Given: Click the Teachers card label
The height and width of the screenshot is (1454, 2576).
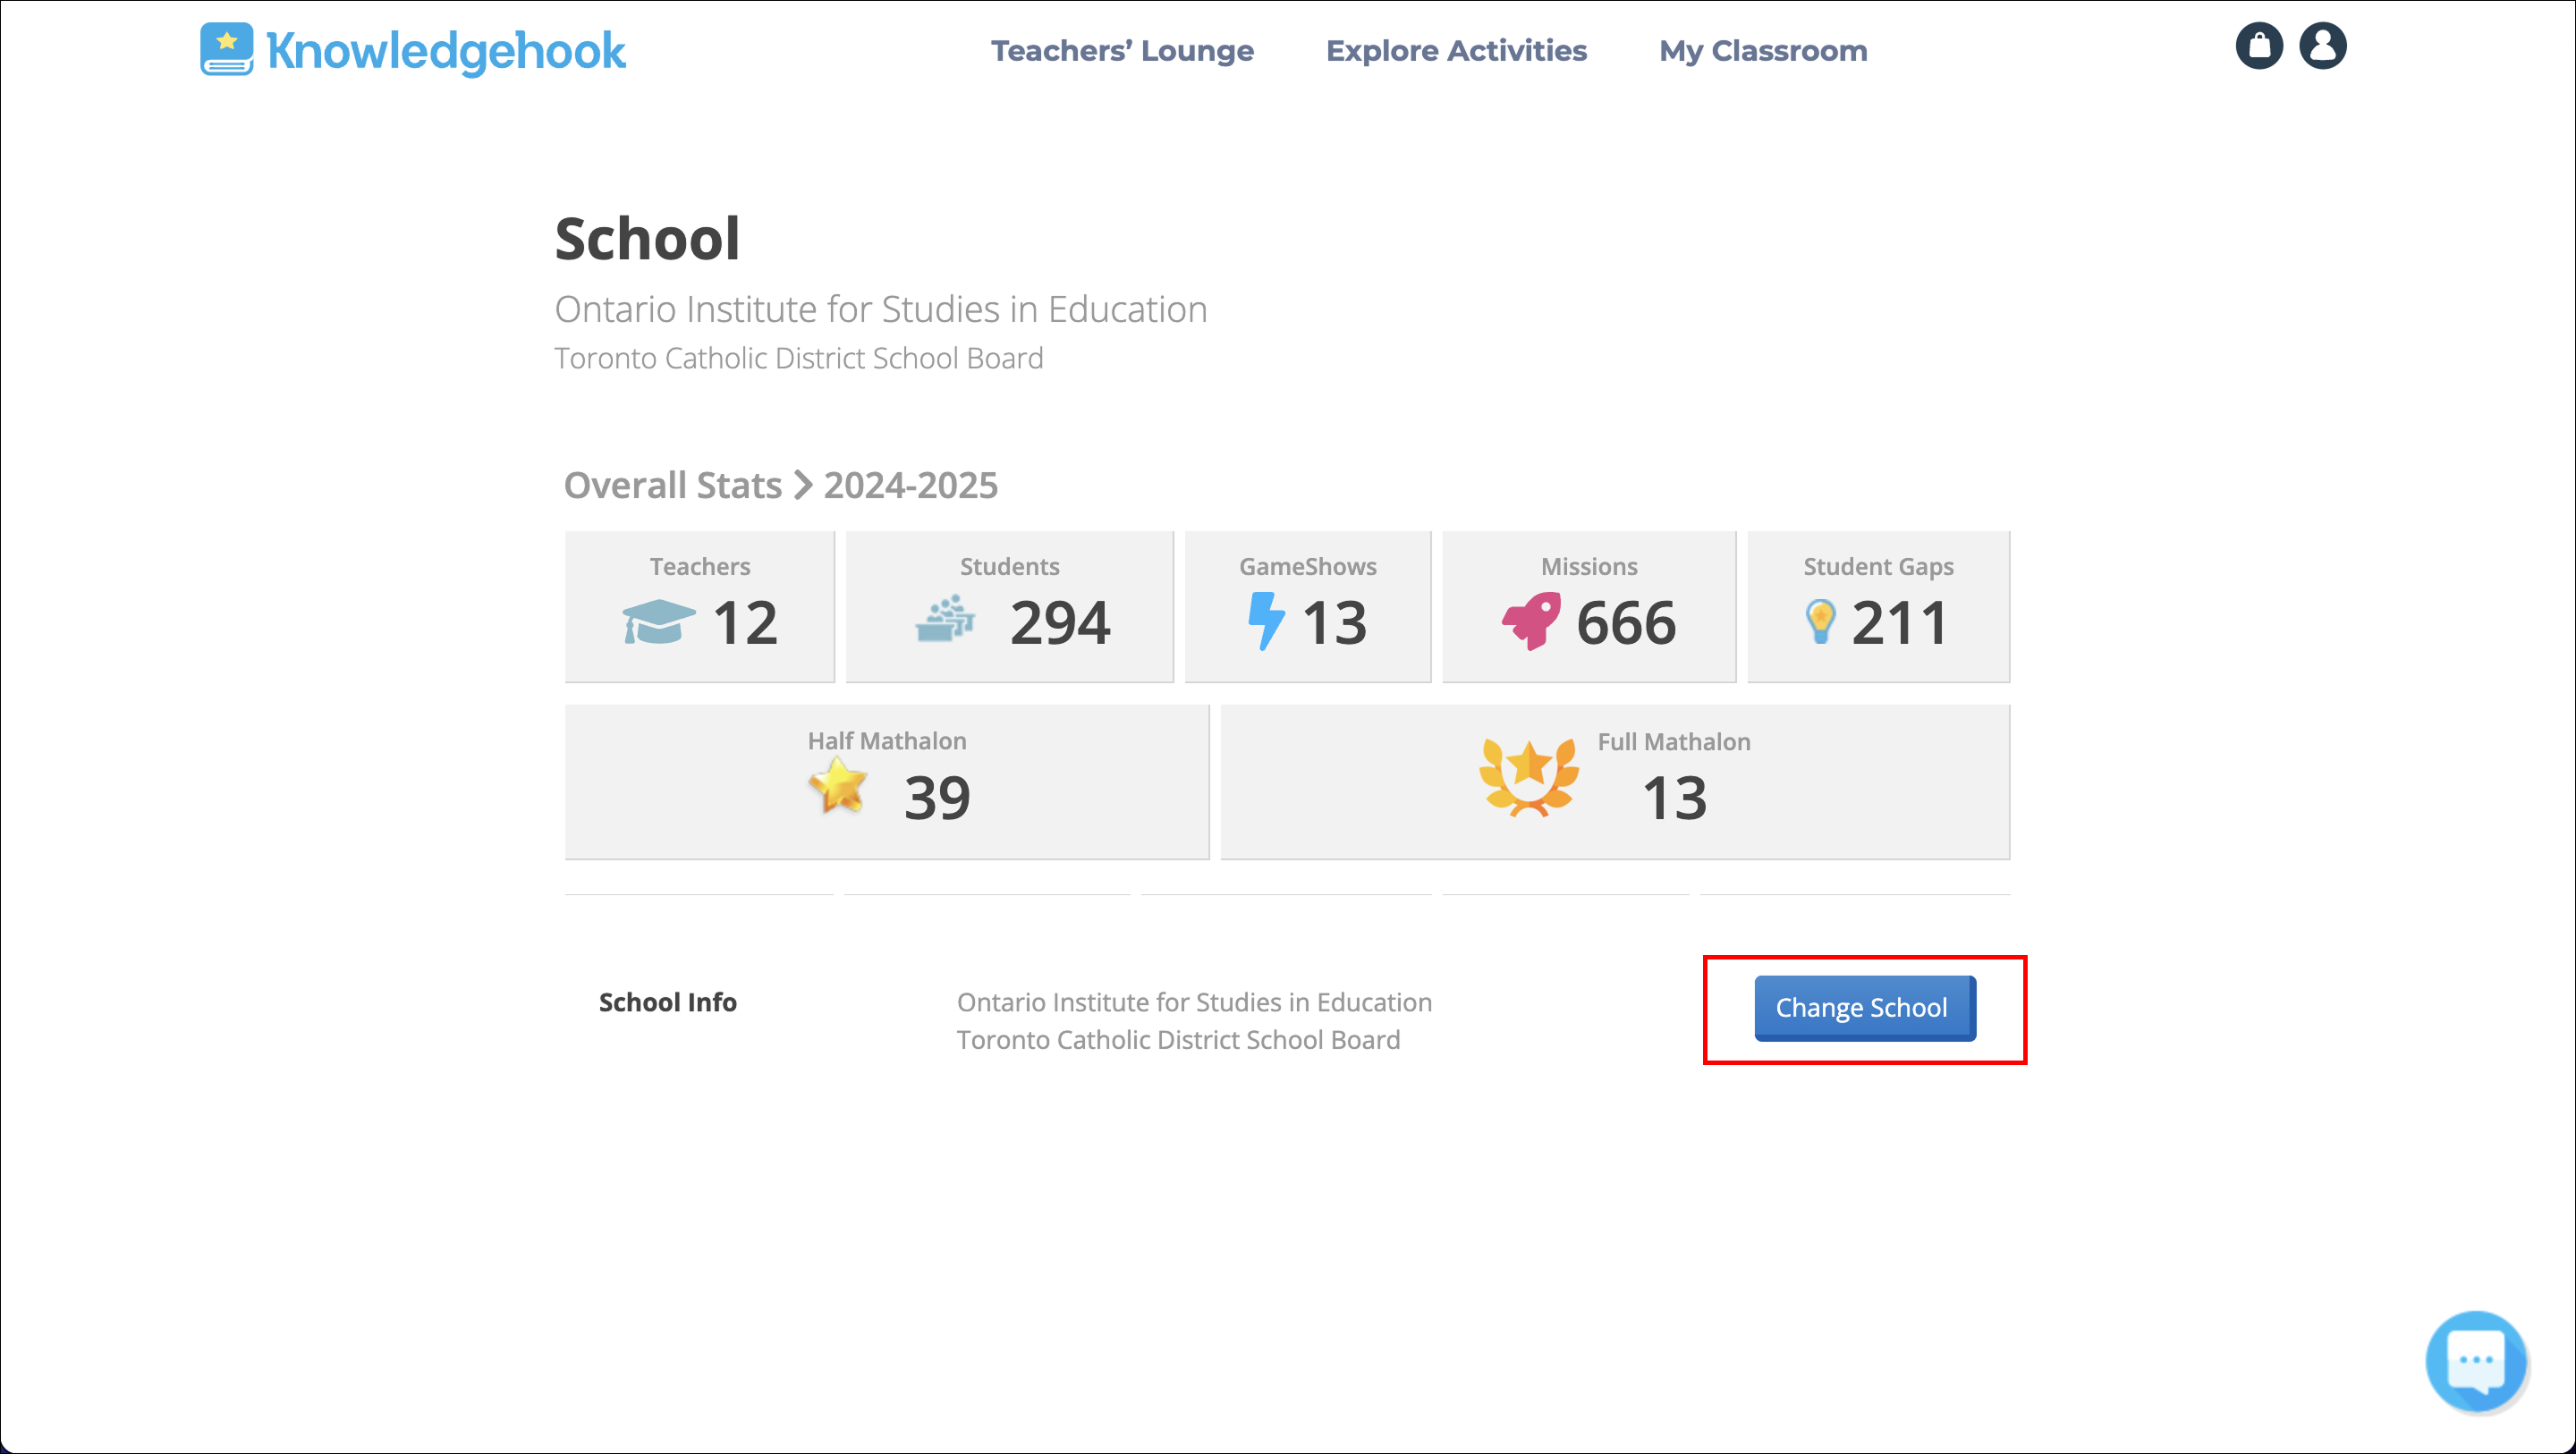Looking at the screenshot, I should click(x=699, y=566).
